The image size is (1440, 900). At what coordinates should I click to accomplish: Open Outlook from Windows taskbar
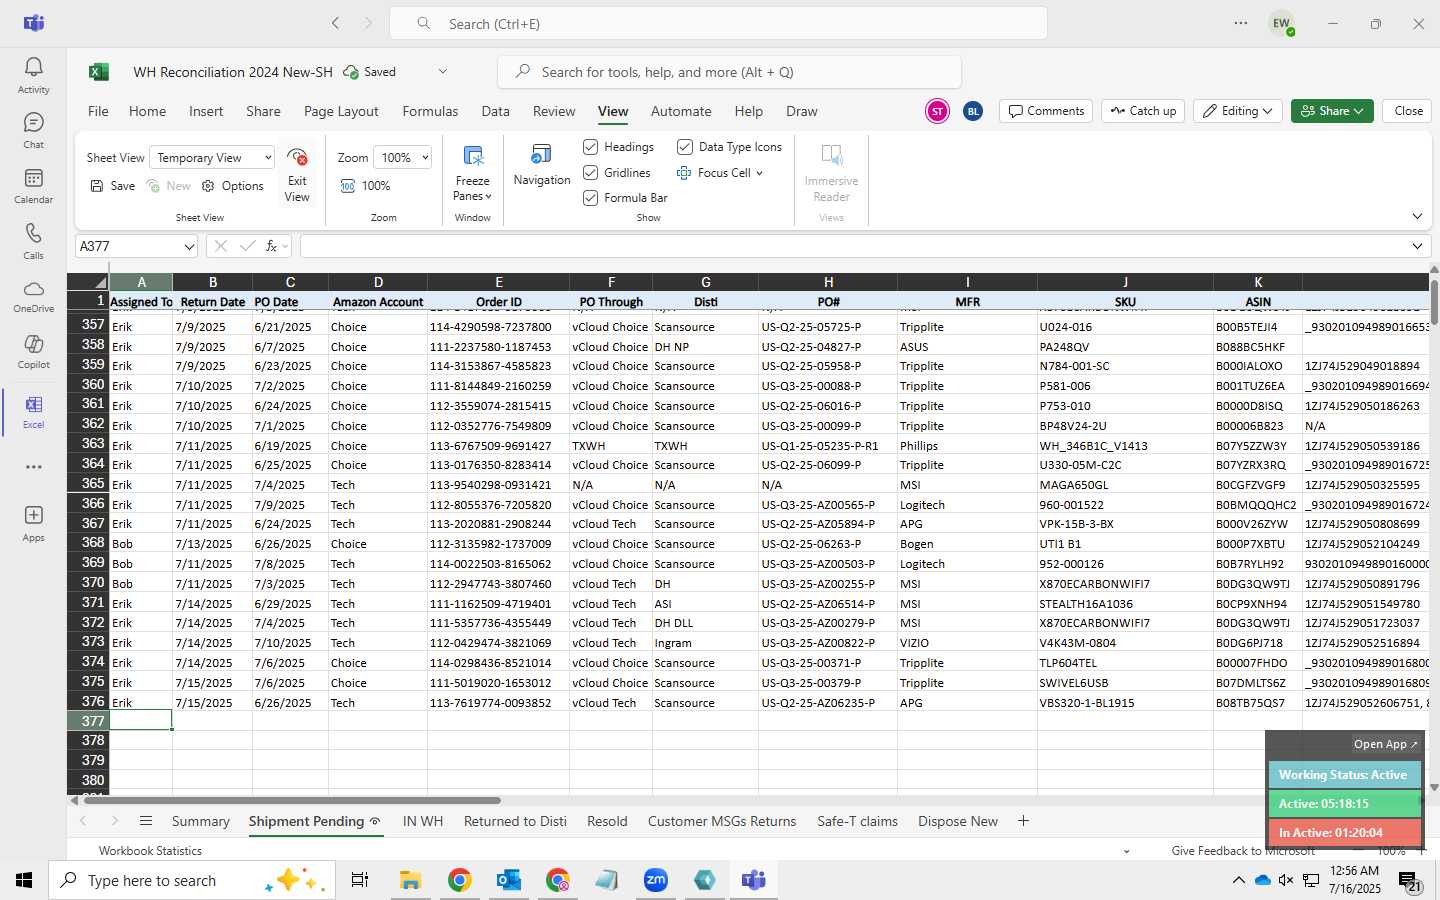508,880
